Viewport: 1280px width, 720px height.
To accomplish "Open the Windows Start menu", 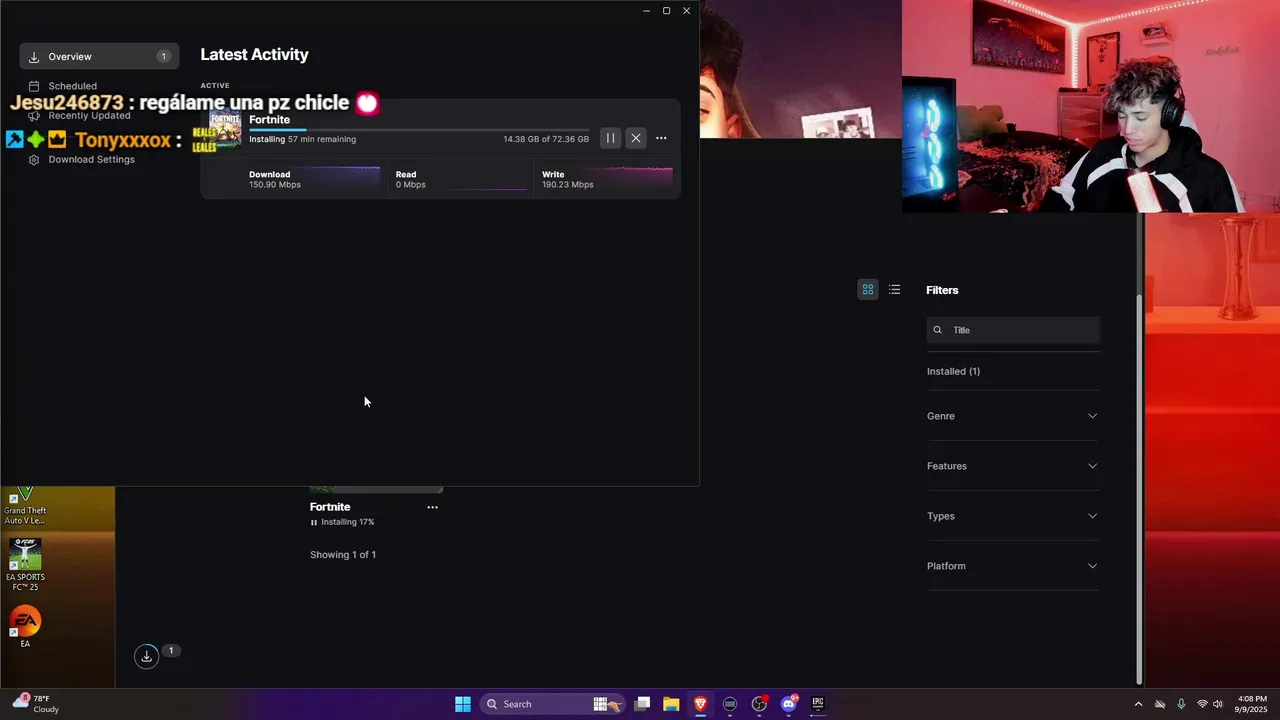I will pos(463,704).
